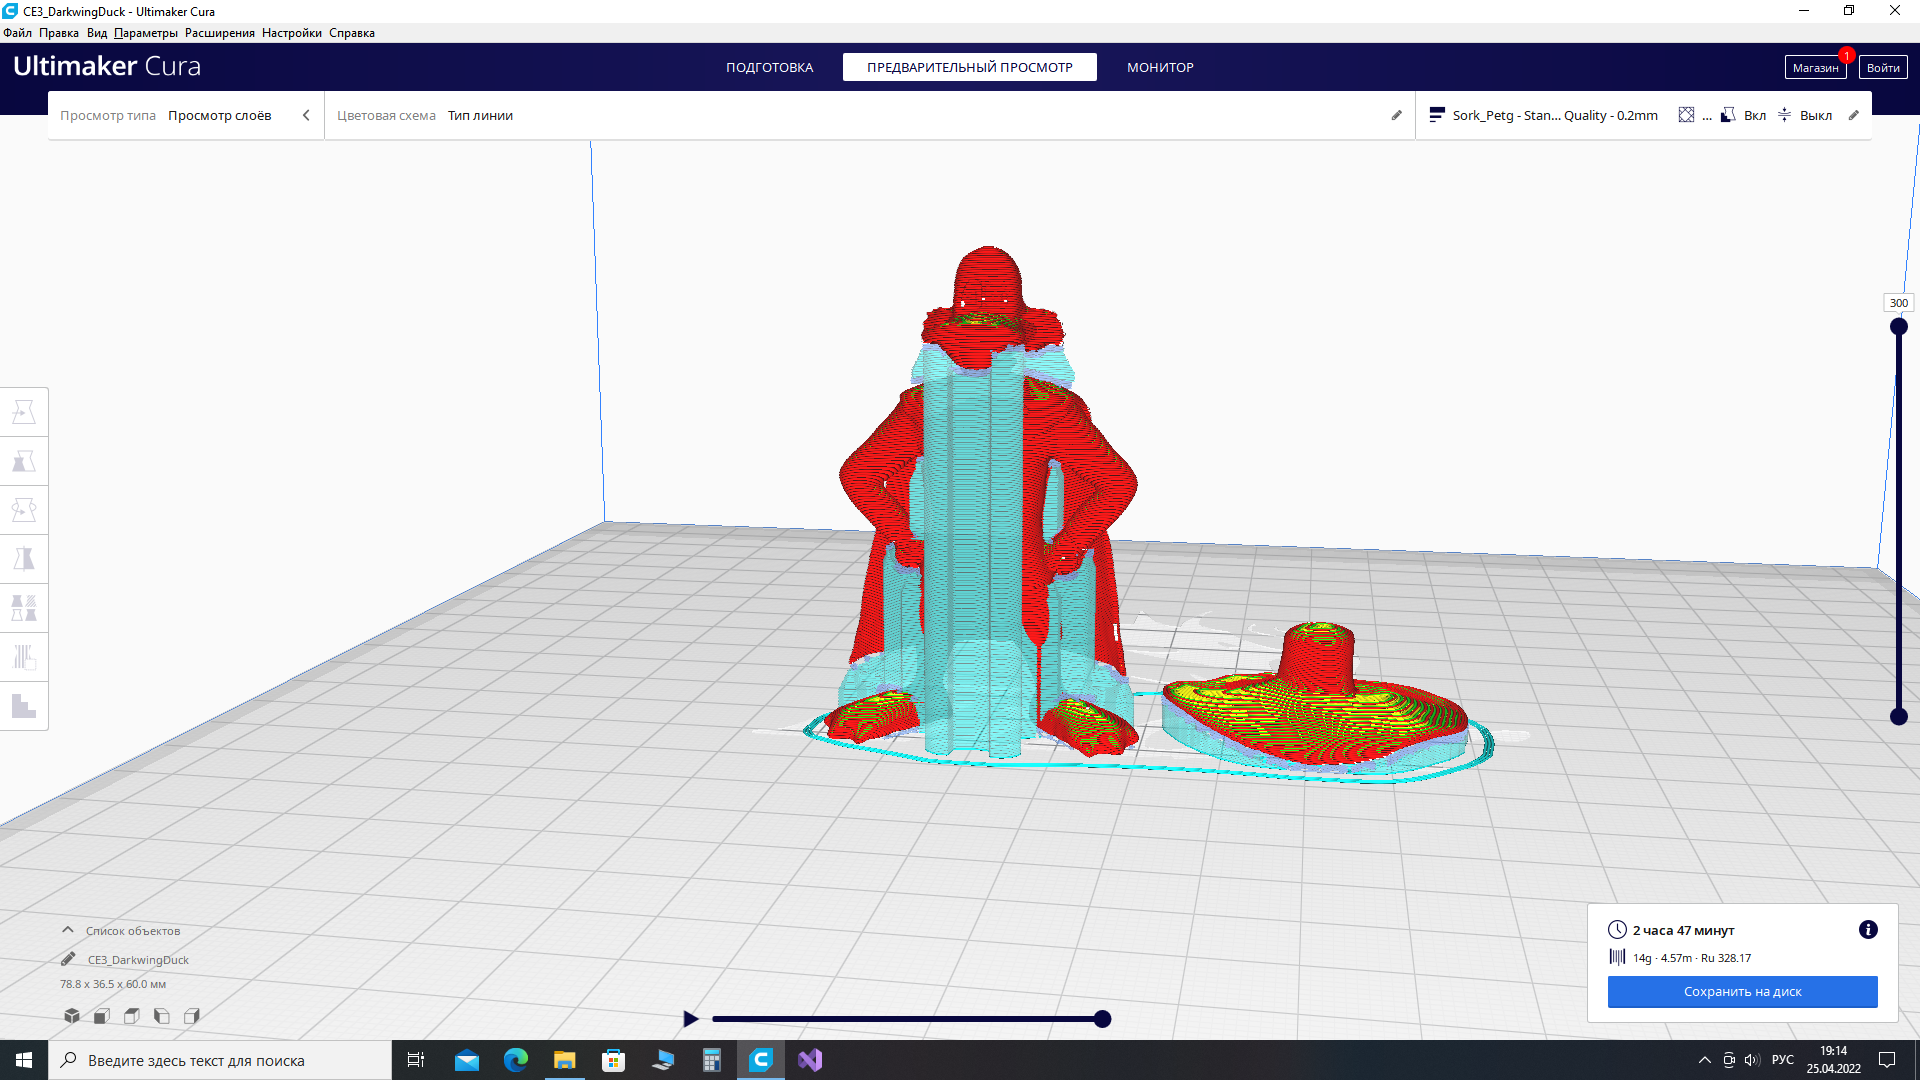Select CE3_DarkwingDuck in the object list
Image resolution: width=1920 pixels, height=1080 pixels.
(x=138, y=959)
